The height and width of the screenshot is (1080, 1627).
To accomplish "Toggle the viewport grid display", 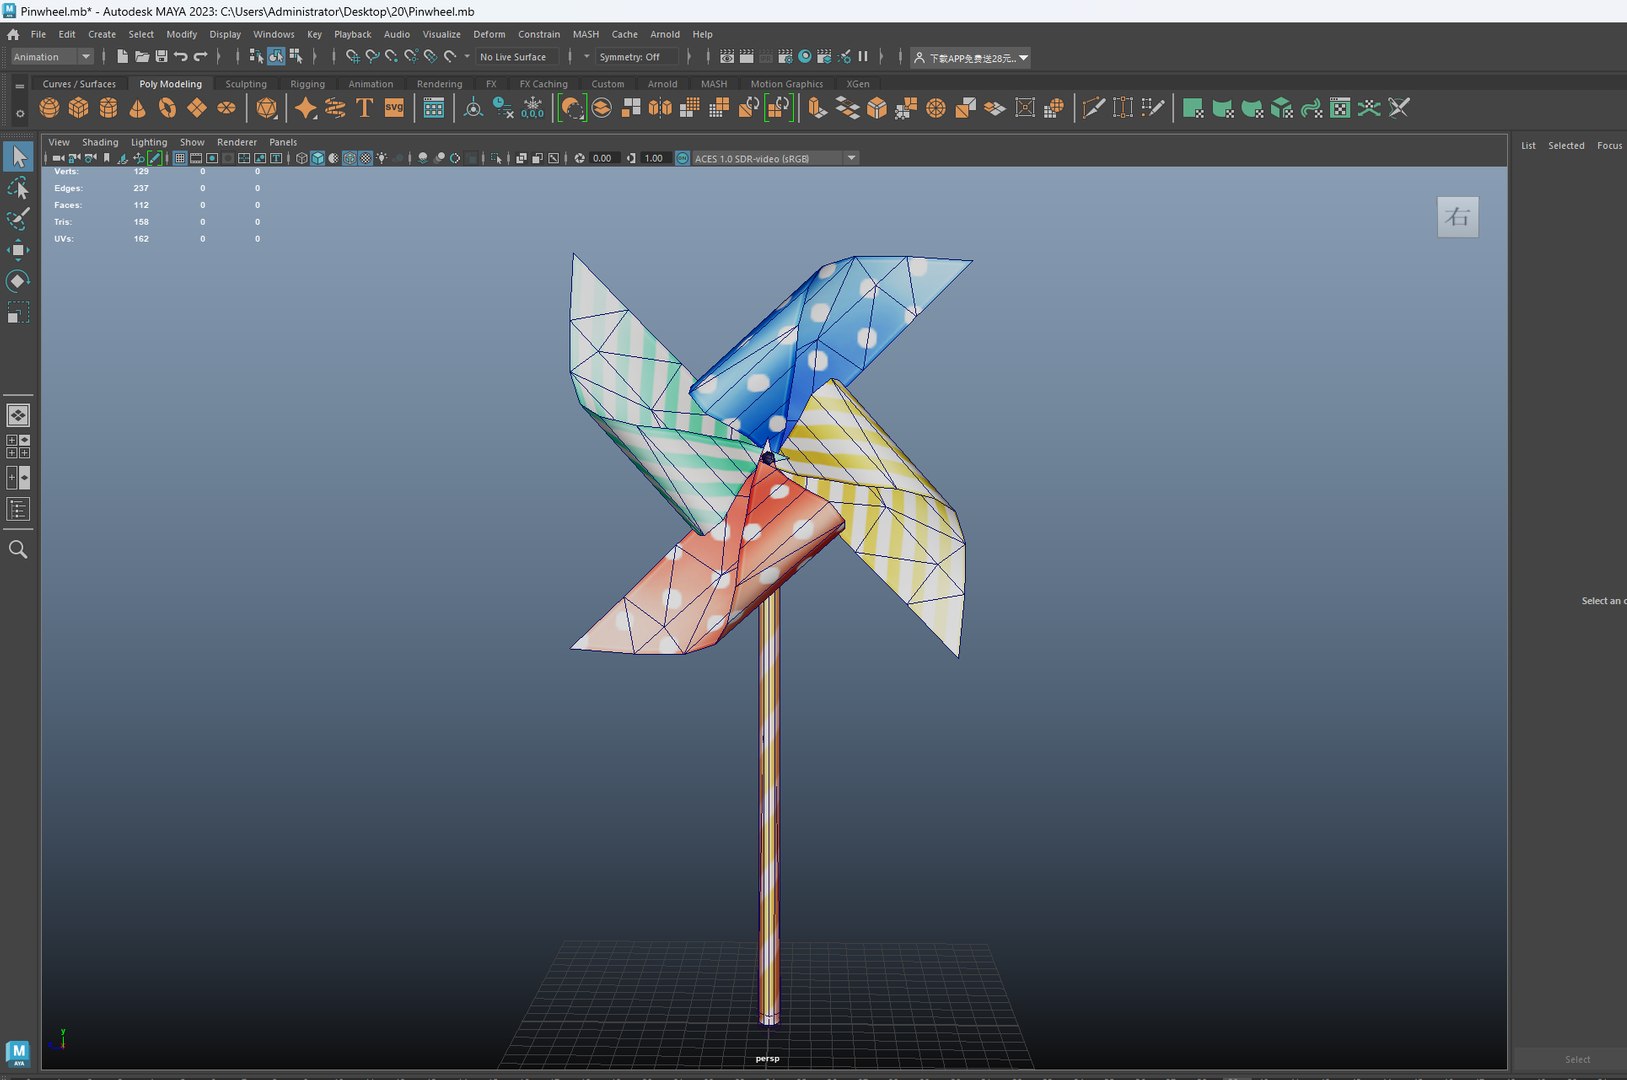I will click(180, 158).
